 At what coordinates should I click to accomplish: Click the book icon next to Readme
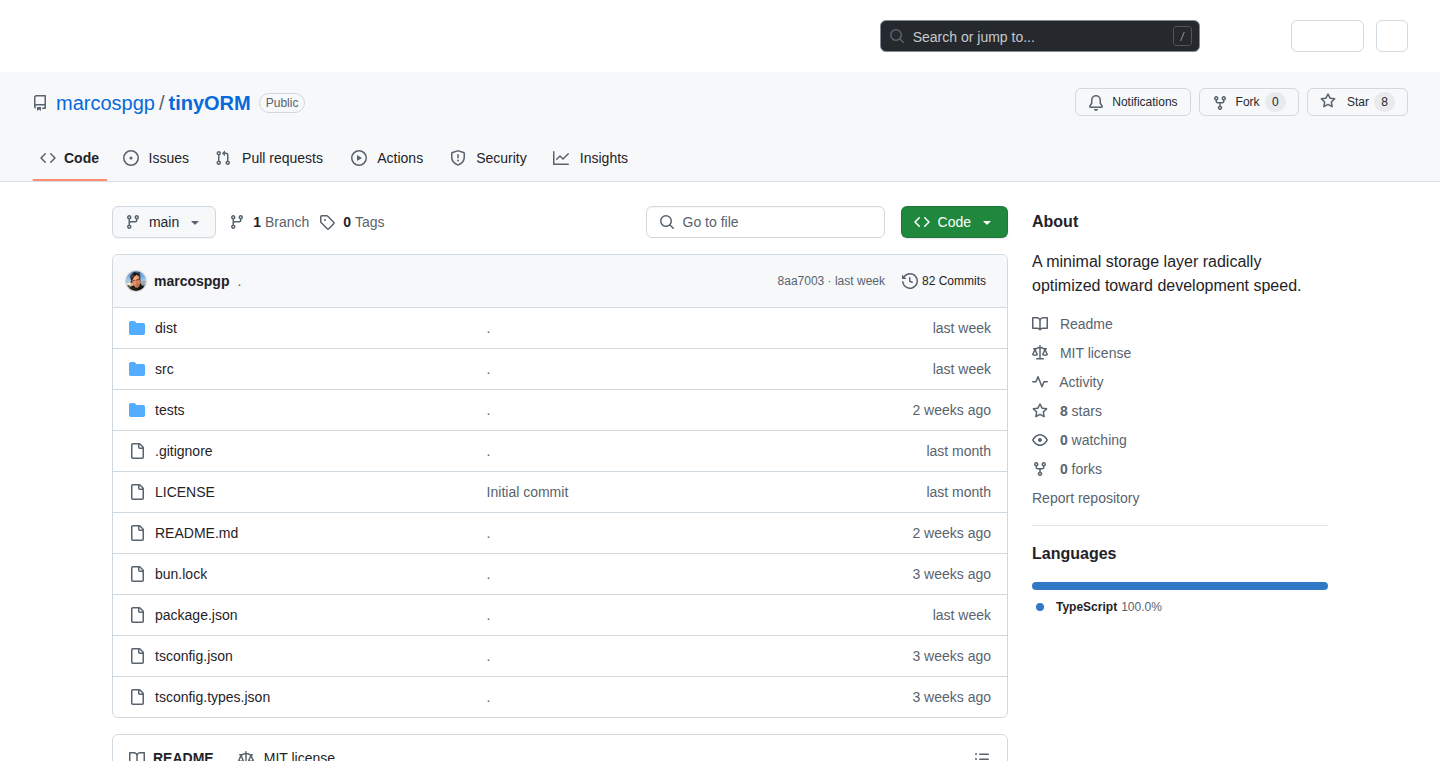pyautogui.click(x=1040, y=324)
